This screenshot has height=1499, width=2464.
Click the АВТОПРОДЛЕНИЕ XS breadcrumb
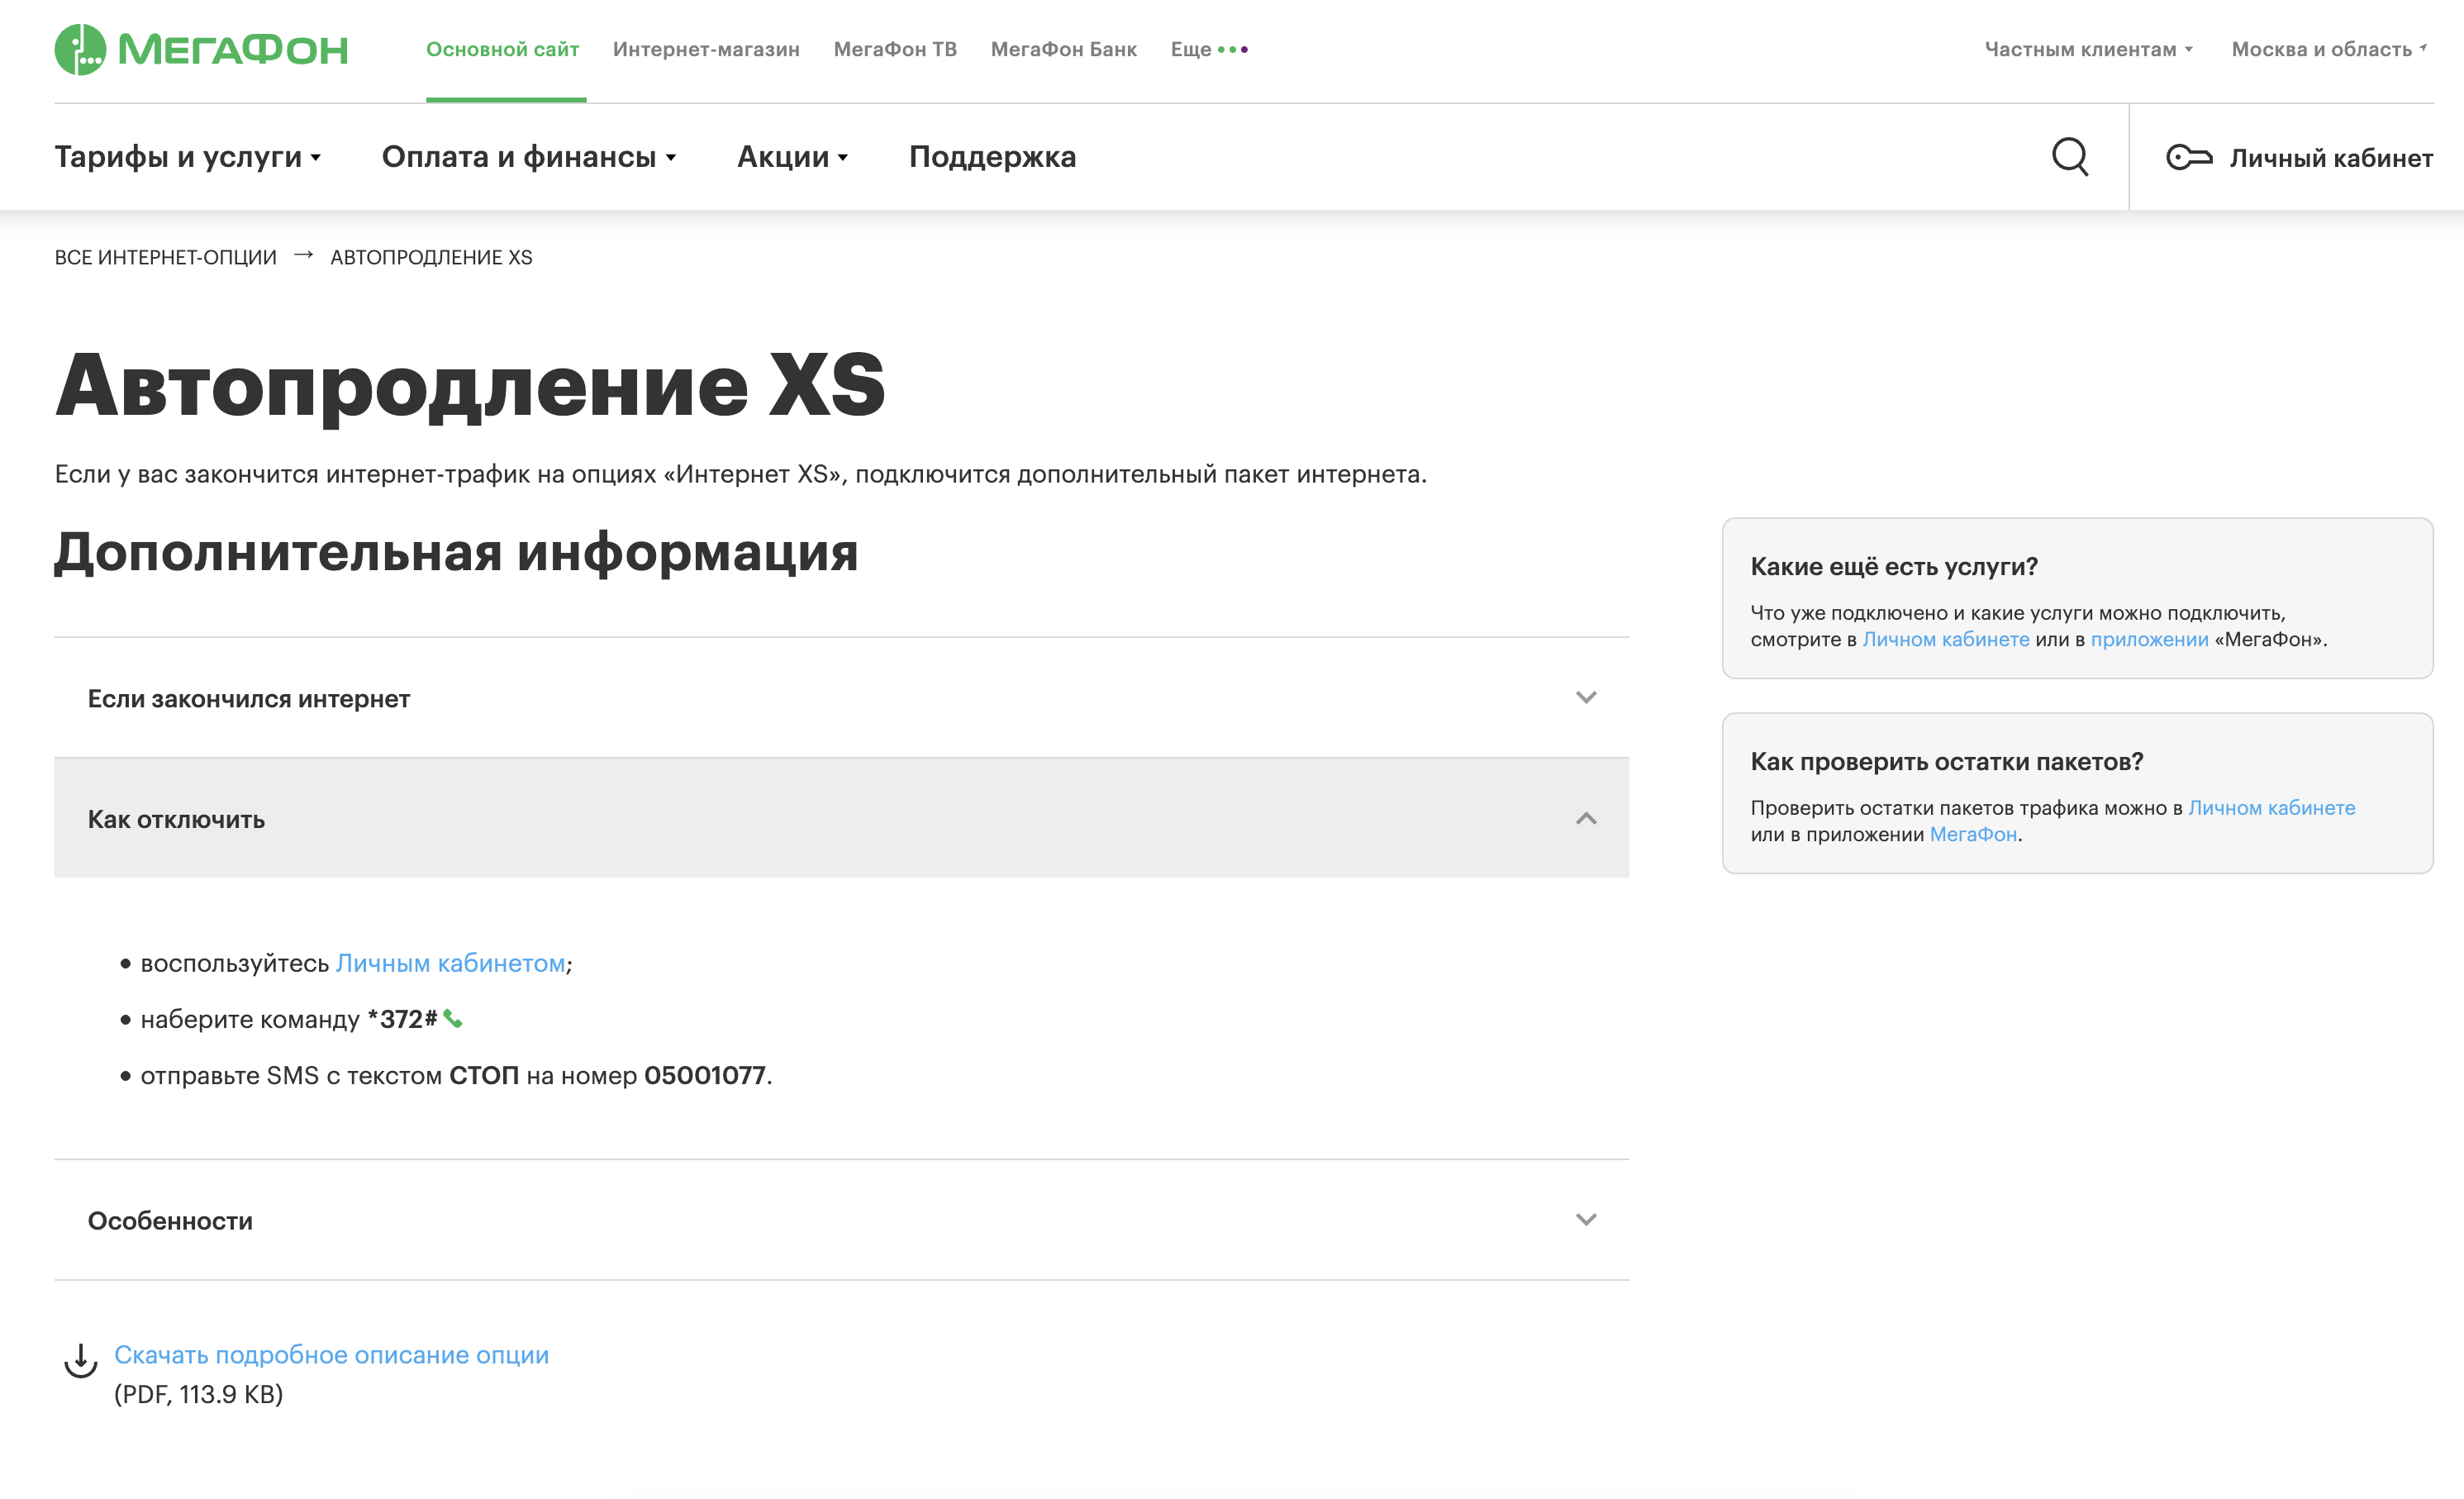[x=431, y=257]
